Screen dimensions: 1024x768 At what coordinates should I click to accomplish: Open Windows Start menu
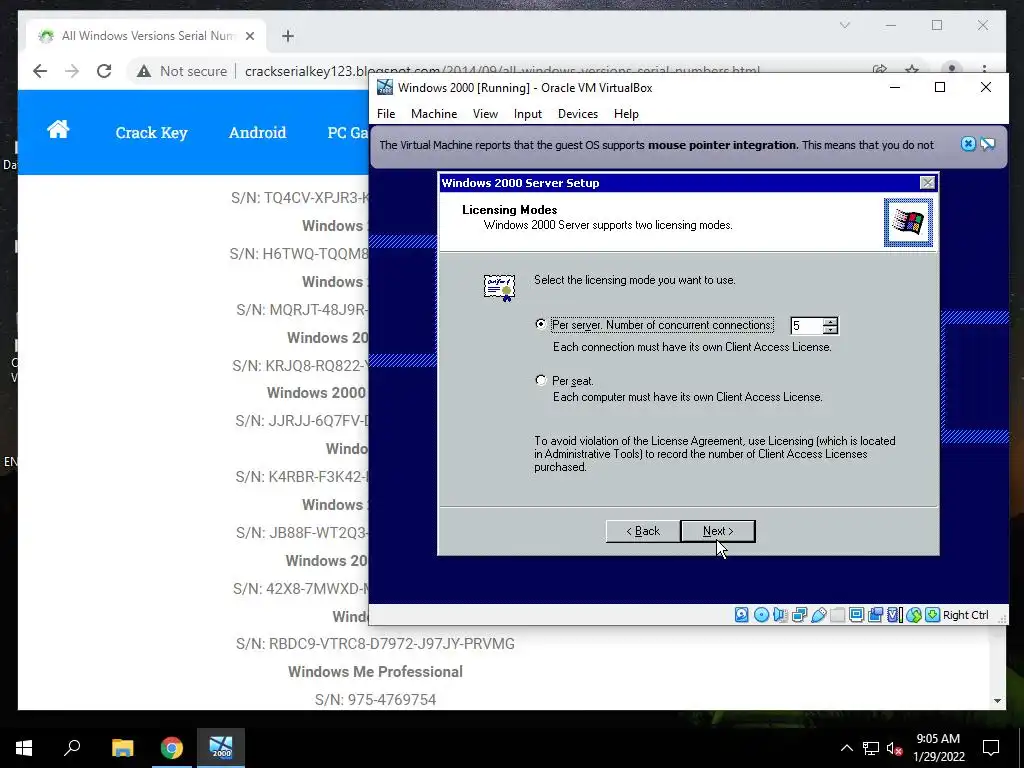point(24,747)
